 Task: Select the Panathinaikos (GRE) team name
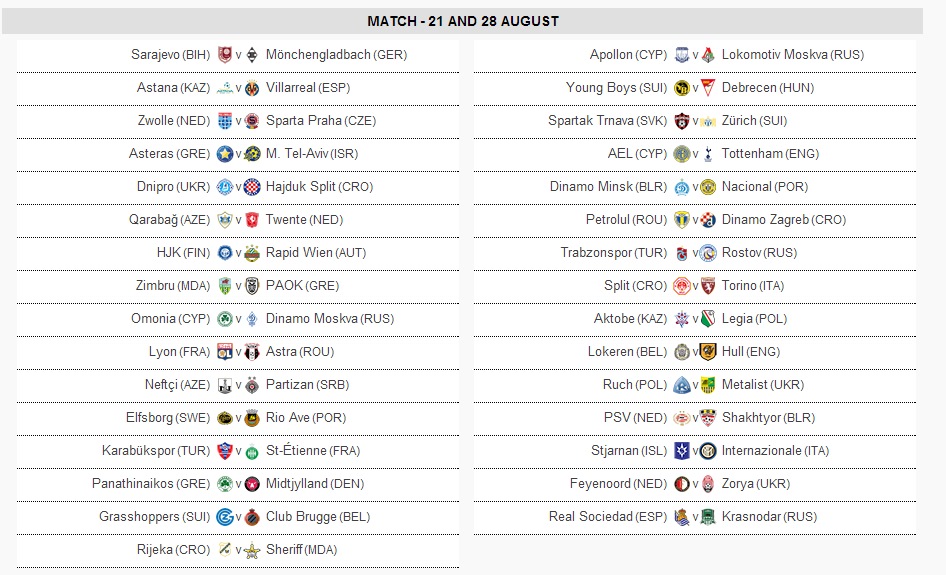click(151, 484)
